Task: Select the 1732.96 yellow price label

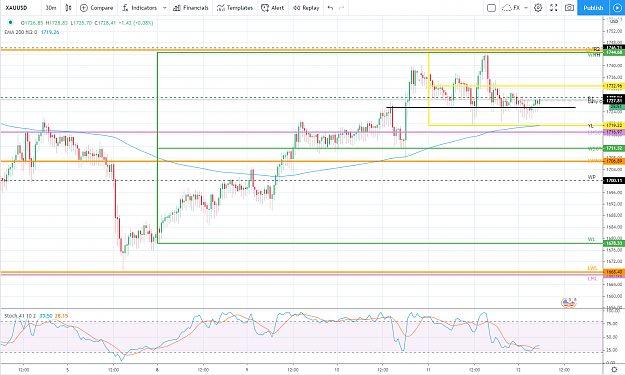Action: pyautogui.click(x=614, y=86)
